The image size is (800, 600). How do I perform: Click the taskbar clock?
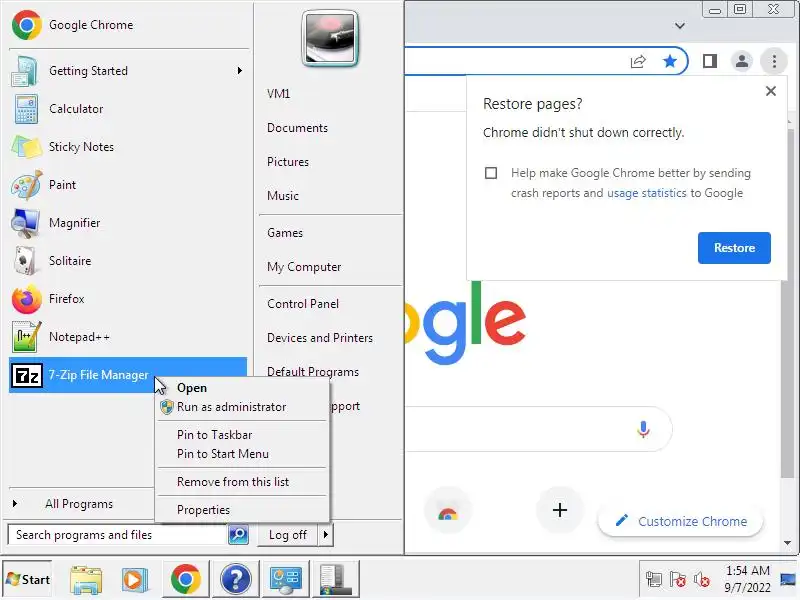click(747, 579)
